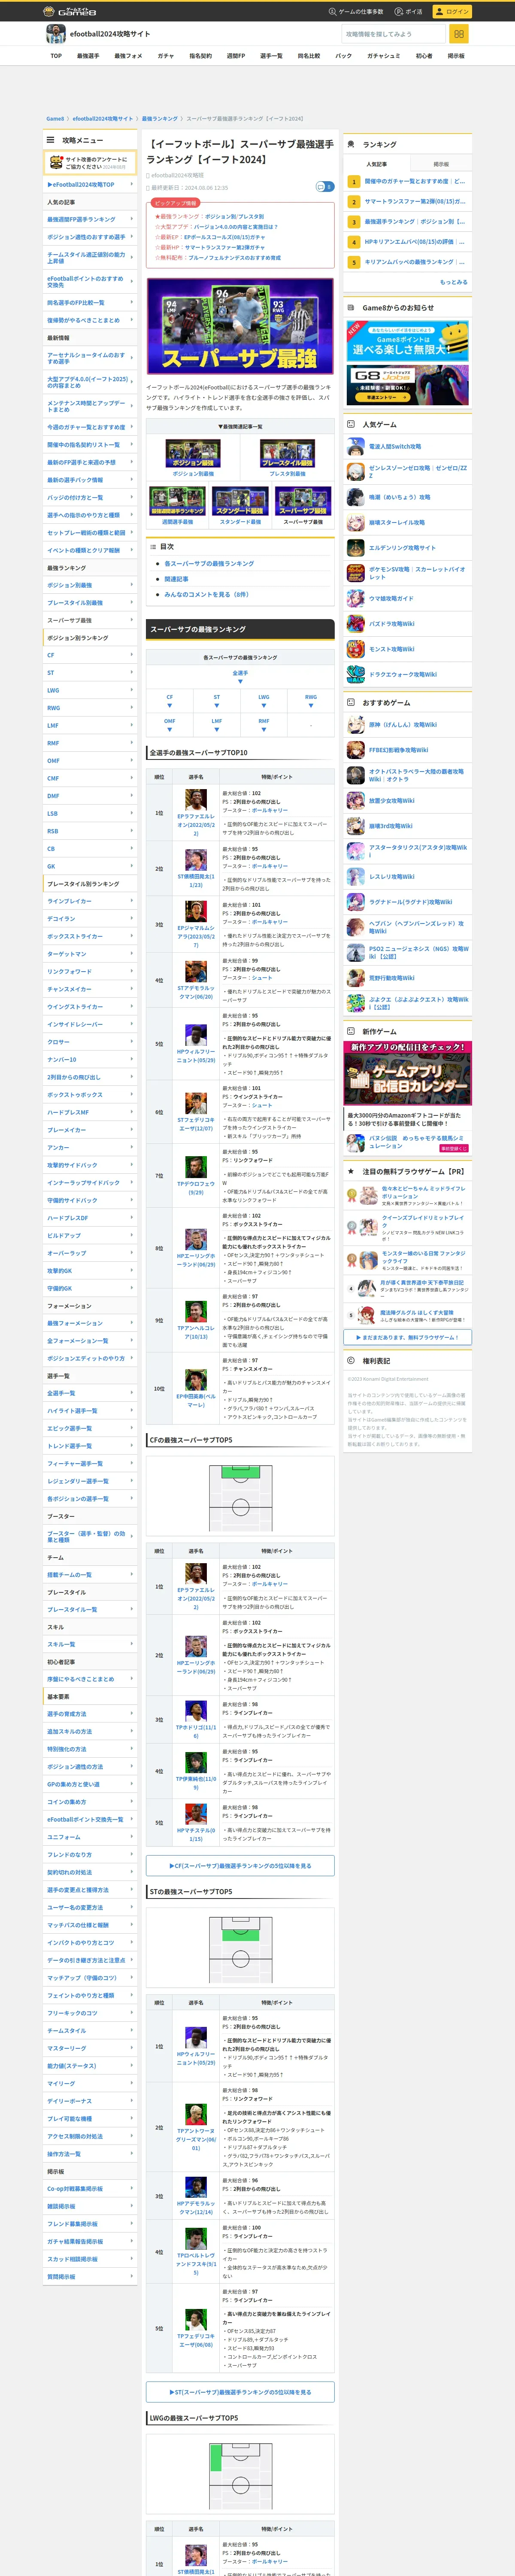Viewport: 515px width, 2576px height.
Task: Jump to RMF ranking anchor arrow
Action: [x=263, y=730]
